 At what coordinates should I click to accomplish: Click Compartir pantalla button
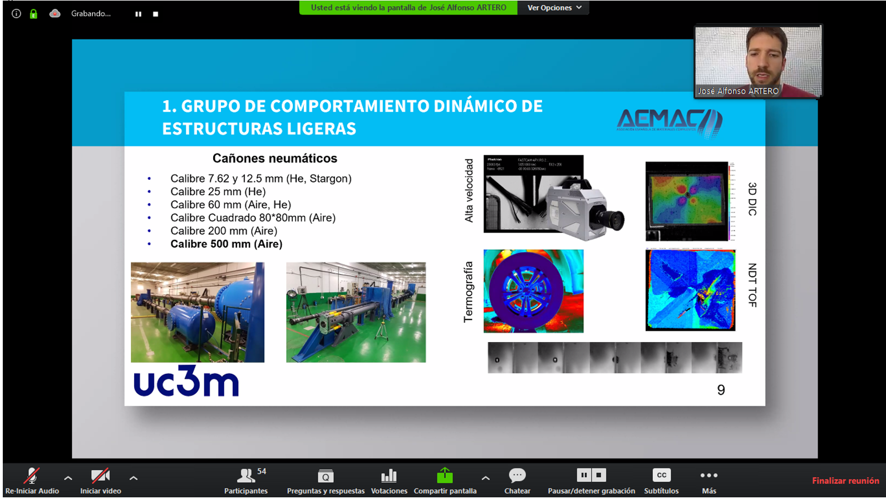click(445, 480)
